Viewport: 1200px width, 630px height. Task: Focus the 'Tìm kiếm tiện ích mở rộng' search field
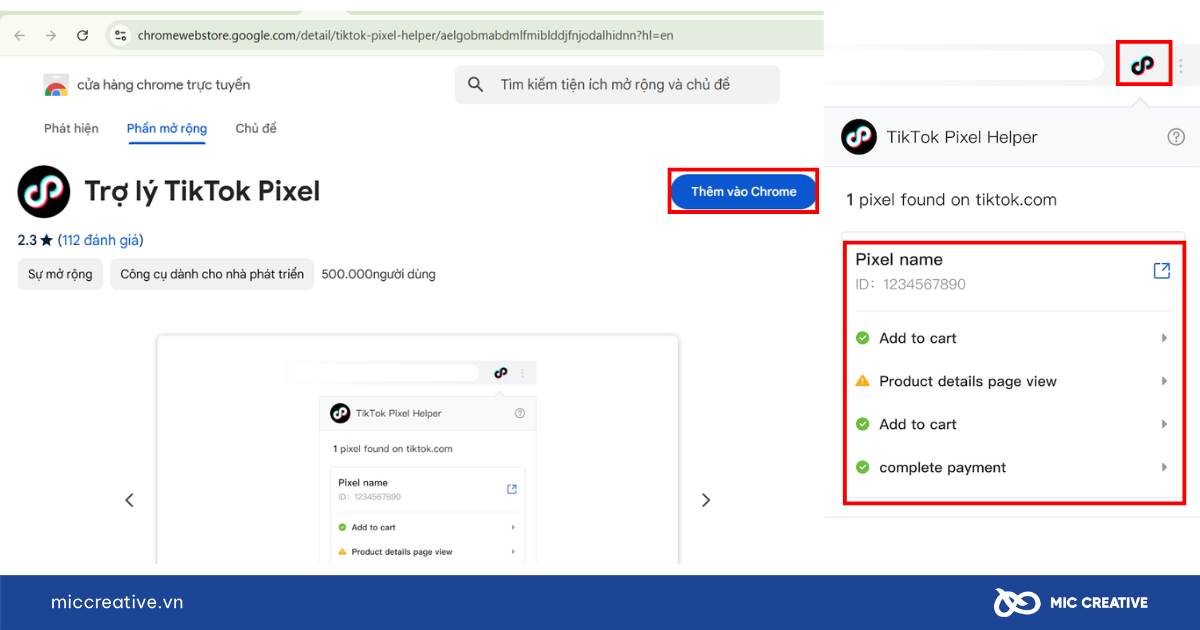pos(617,85)
